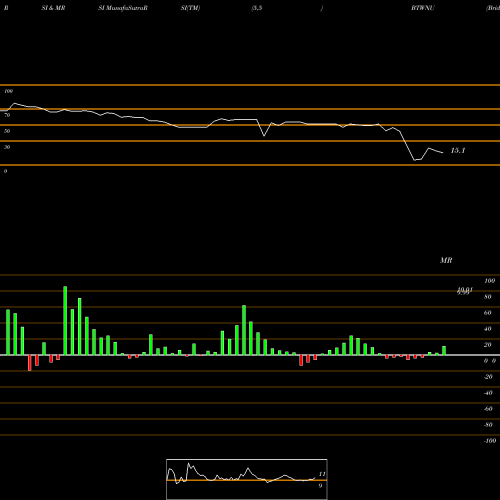Click the 80 label on MR axis

click(488, 297)
